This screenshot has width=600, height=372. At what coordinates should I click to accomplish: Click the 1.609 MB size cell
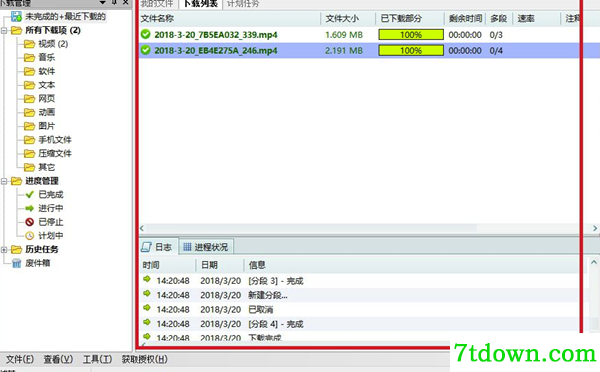(344, 35)
